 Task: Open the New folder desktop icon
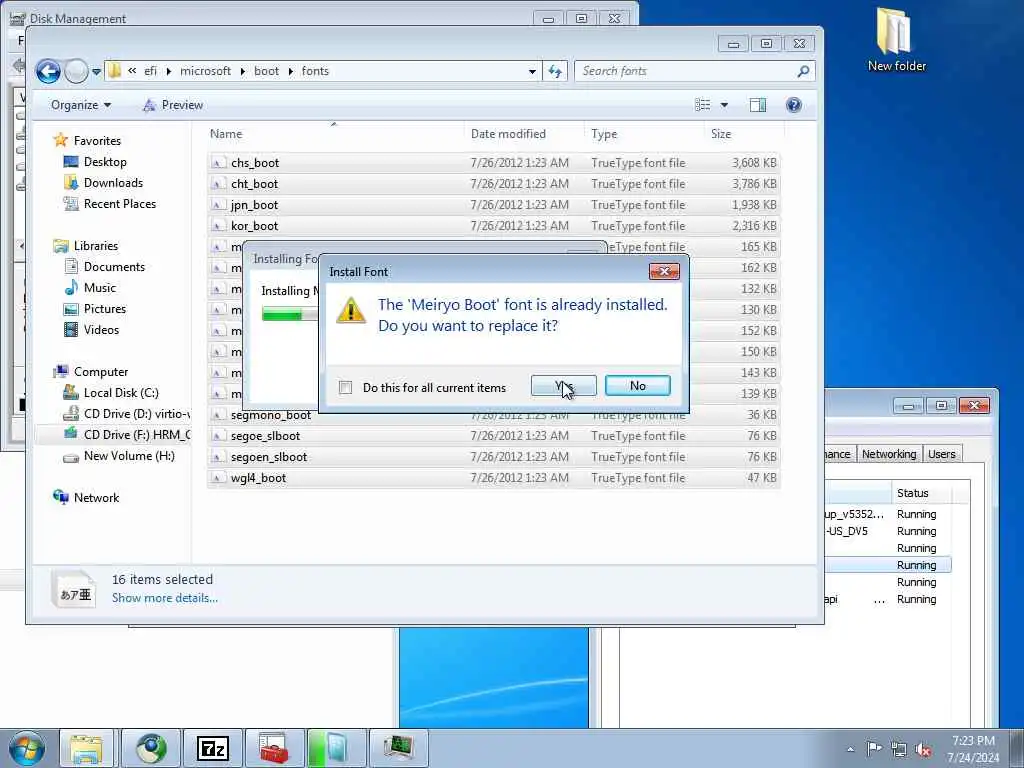coord(896,40)
